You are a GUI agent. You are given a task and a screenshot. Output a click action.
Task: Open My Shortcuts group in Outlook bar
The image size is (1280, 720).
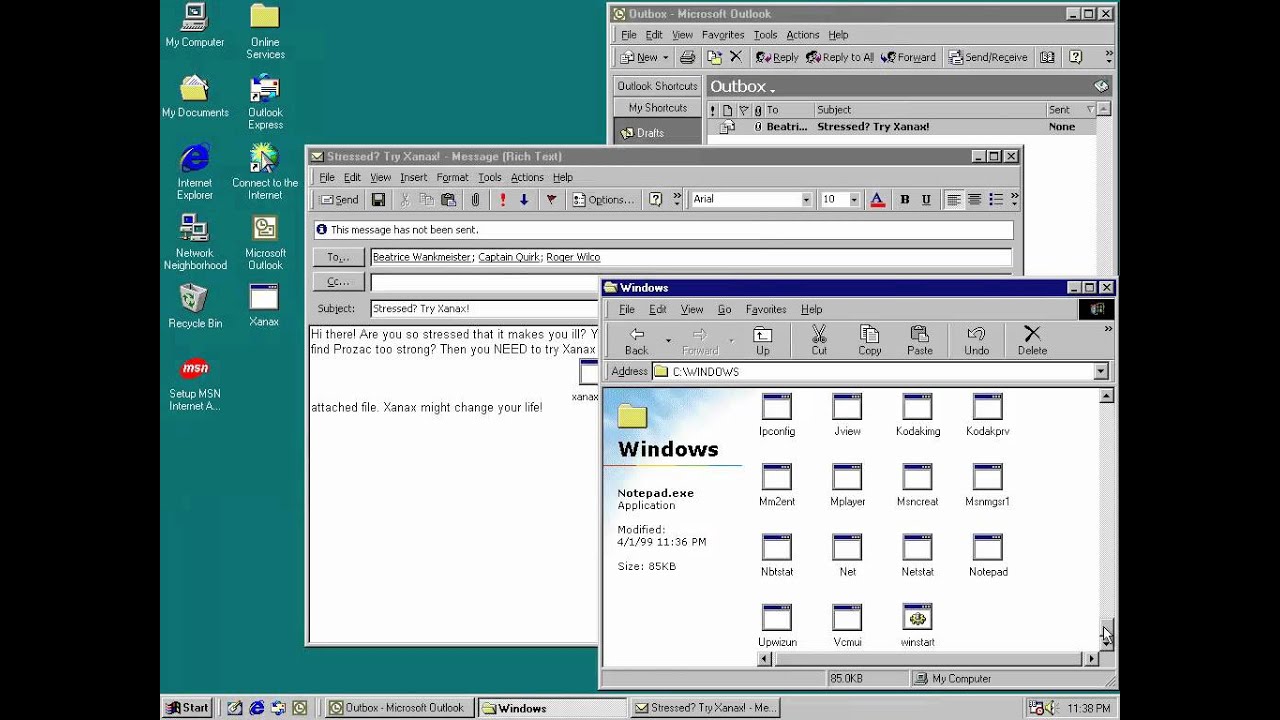pyautogui.click(x=658, y=108)
